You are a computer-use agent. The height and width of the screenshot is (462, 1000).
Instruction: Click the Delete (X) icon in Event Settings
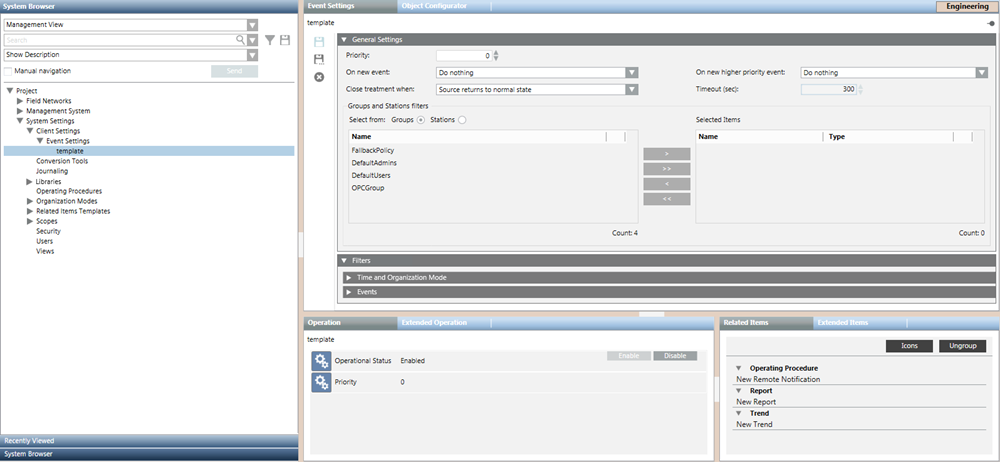point(319,77)
